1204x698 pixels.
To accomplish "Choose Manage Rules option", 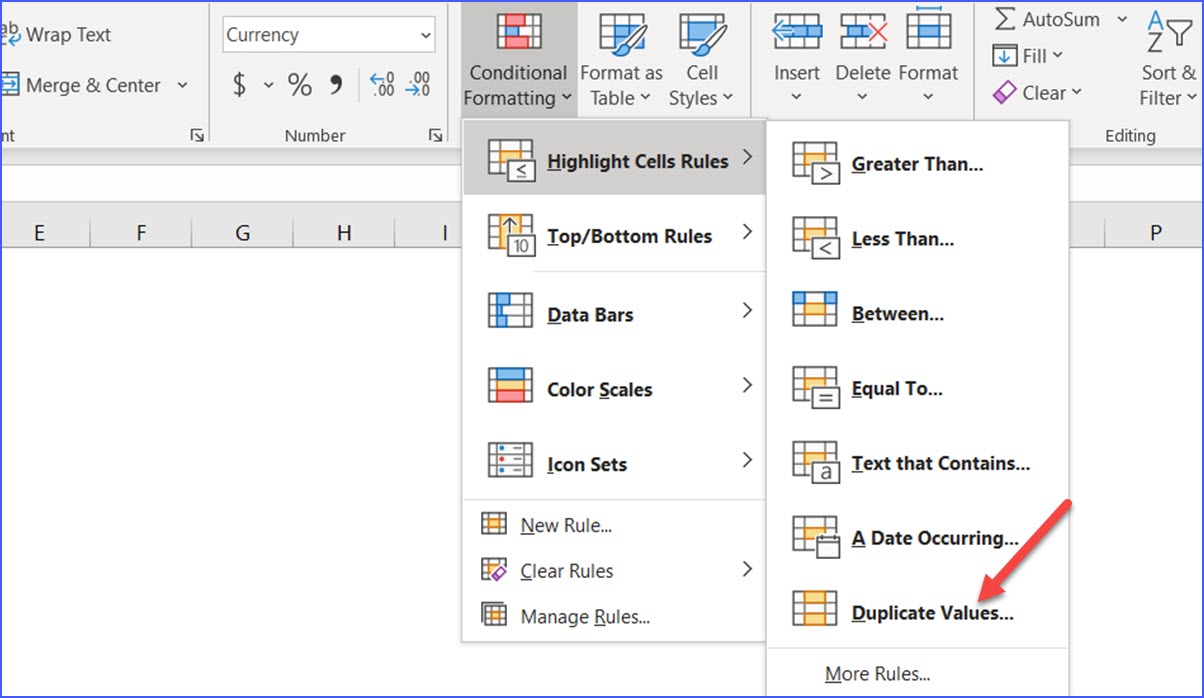I will coord(588,616).
